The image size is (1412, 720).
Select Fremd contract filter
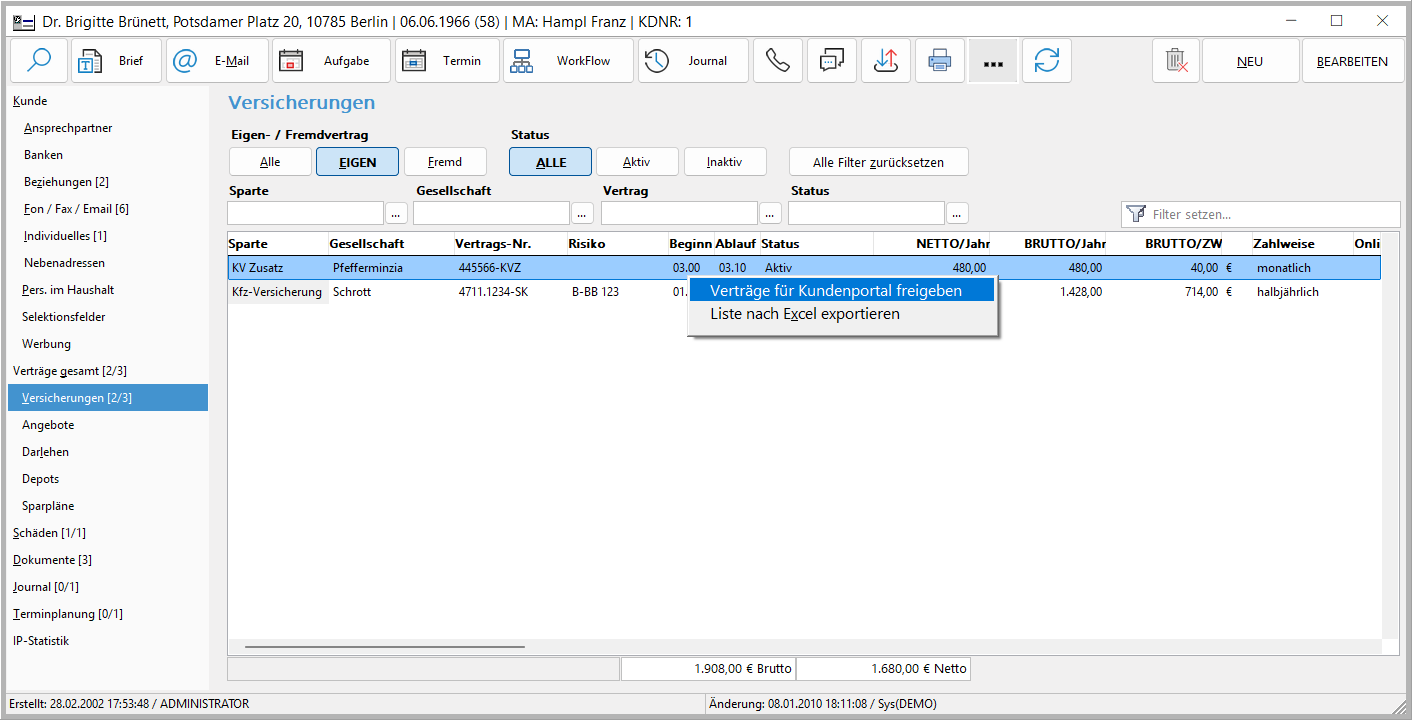click(x=445, y=162)
